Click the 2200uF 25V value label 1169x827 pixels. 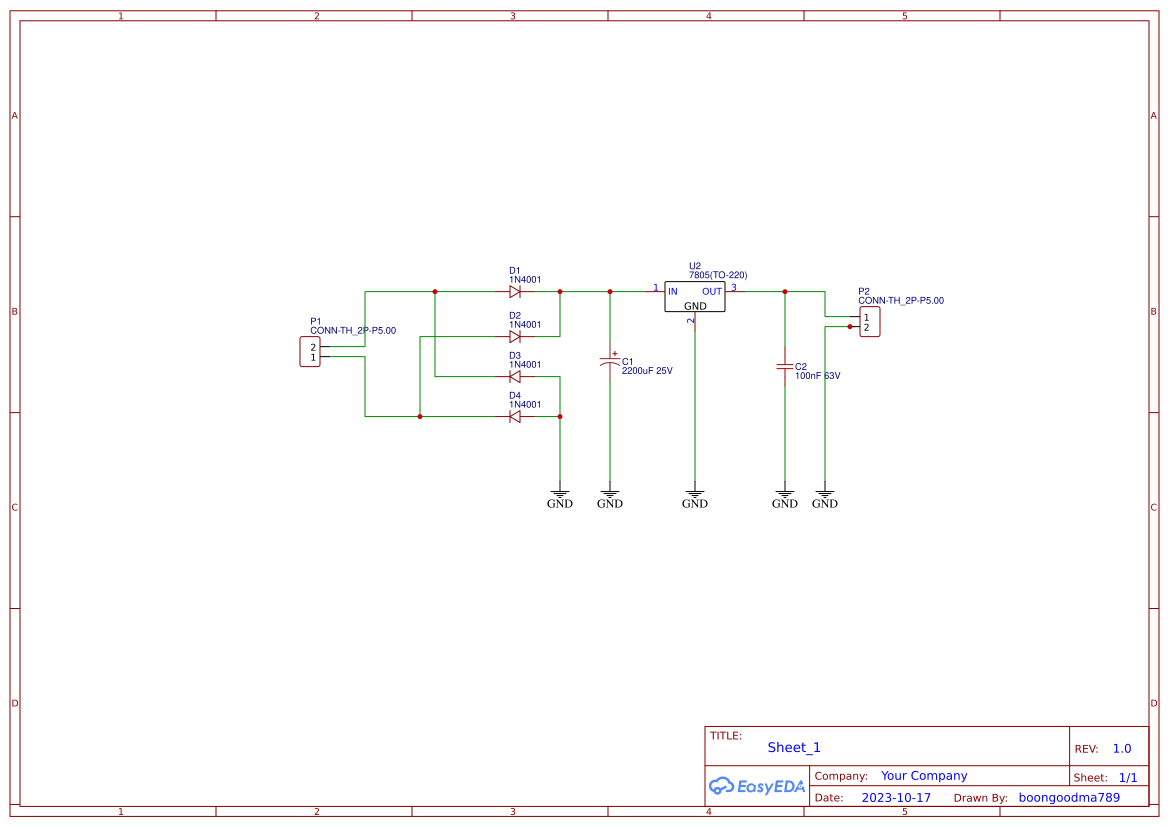647,371
